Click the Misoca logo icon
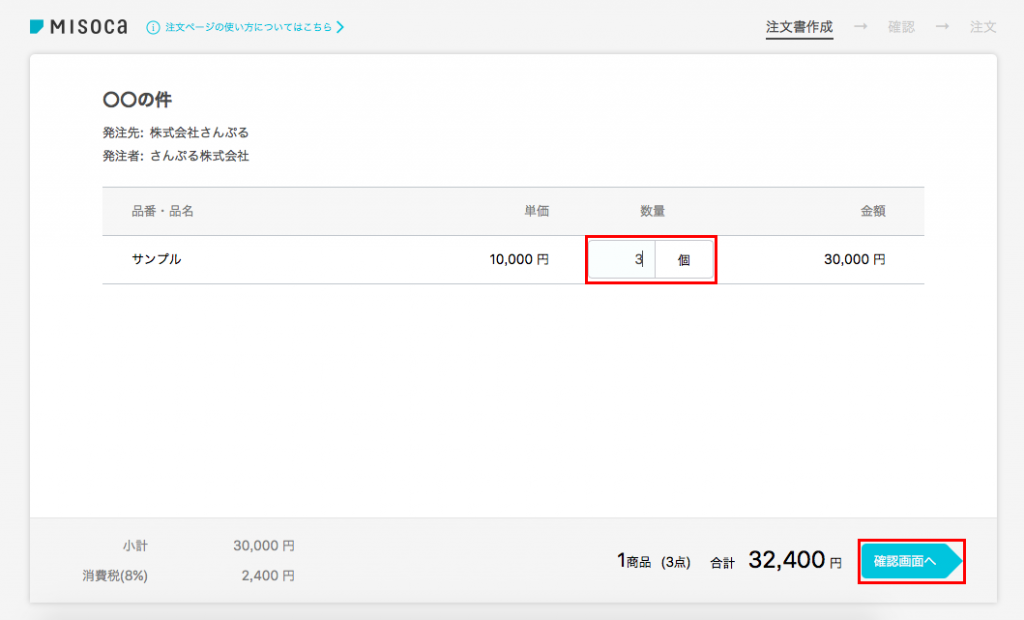This screenshot has width=1024, height=620. pos(37,27)
